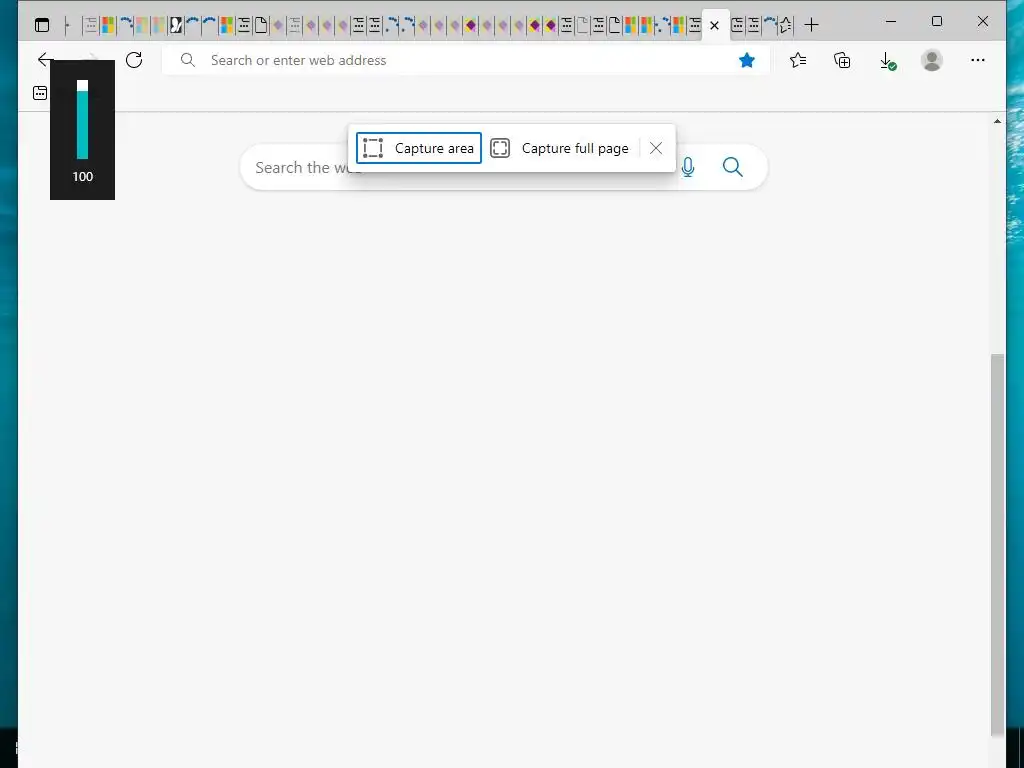The height and width of the screenshot is (768, 1024).
Task: Open the Downloads icon with green check
Action: [x=888, y=61]
